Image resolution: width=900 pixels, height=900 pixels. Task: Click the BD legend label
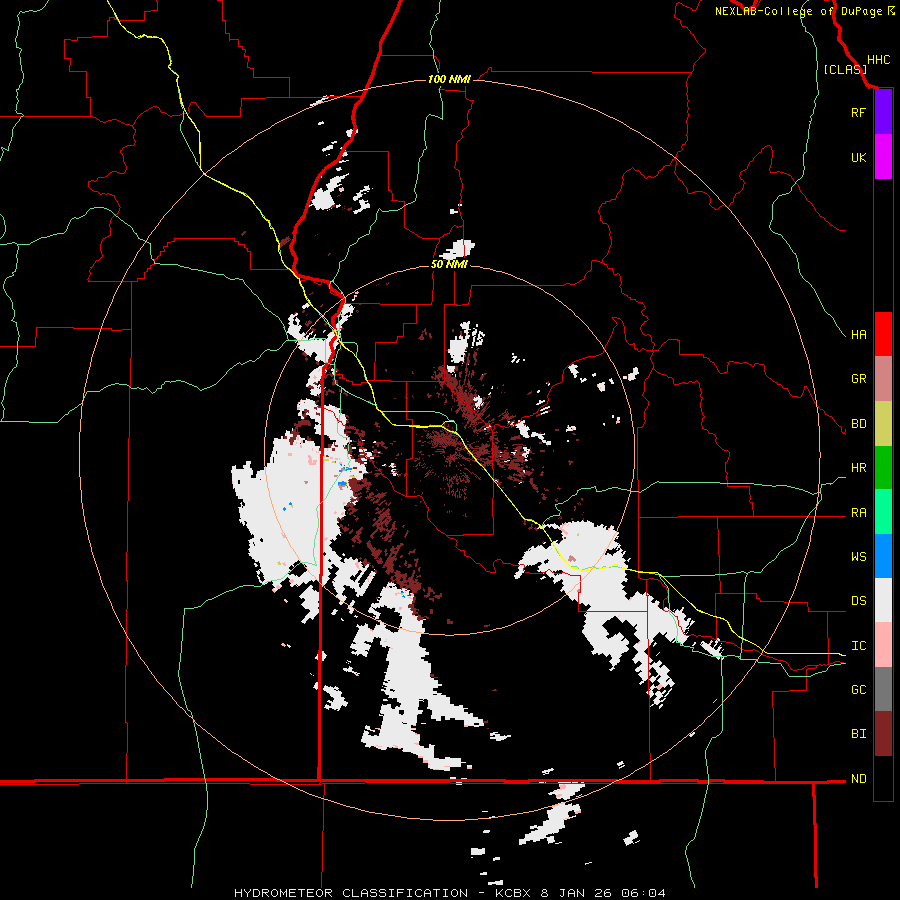click(x=858, y=424)
